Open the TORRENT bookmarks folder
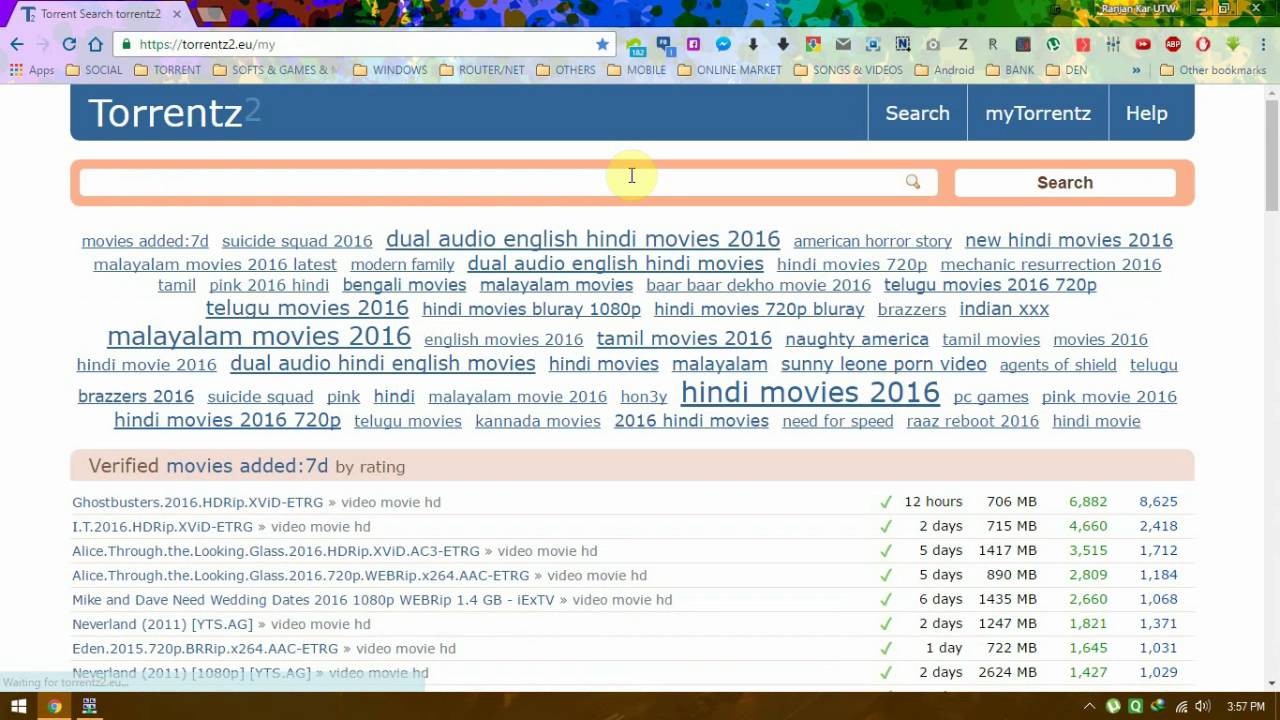The height and width of the screenshot is (720, 1280). (167, 70)
